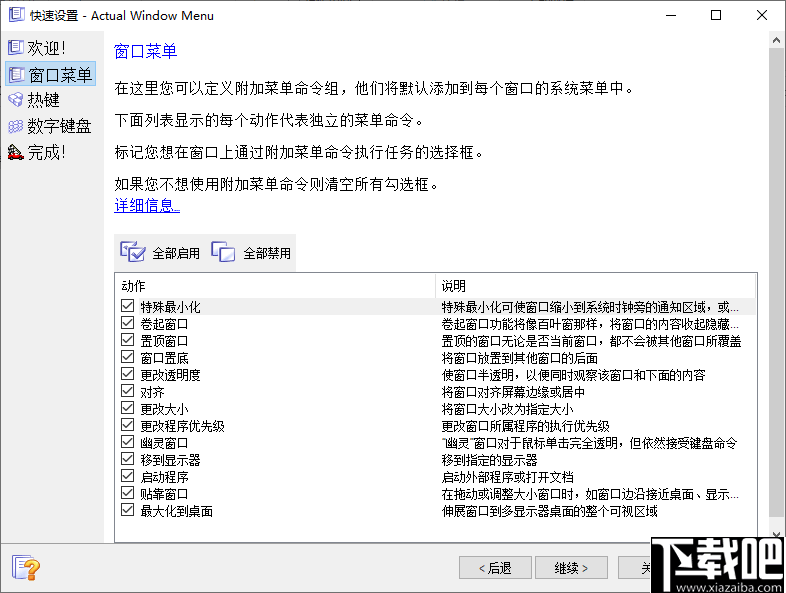The height and width of the screenshot is (593, 786).
Task: Toggle the 特殊最小化 checkbox
Action: coord(127,306)
